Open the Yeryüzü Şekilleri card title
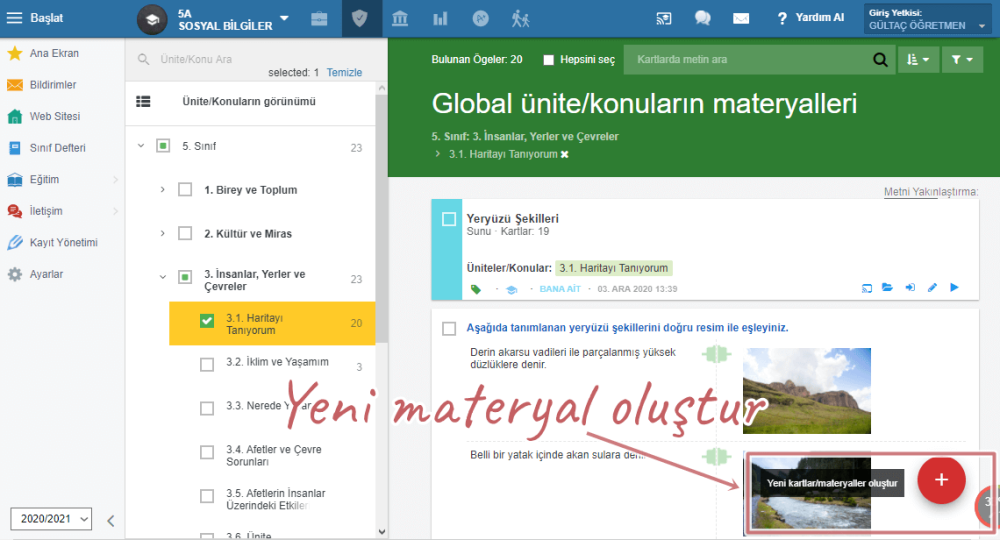 512,219
